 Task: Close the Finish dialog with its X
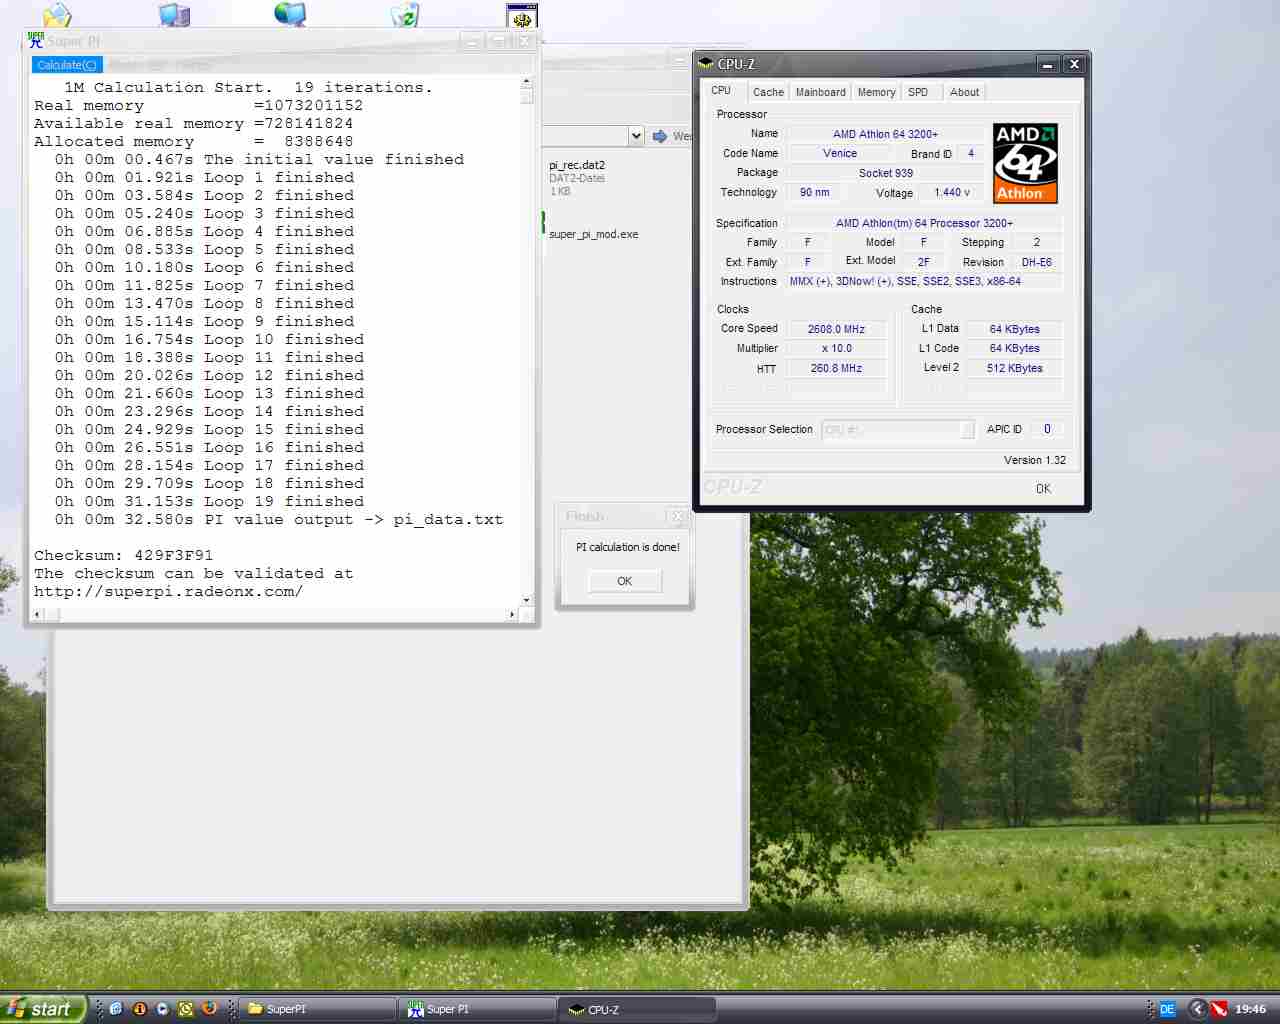677,517
